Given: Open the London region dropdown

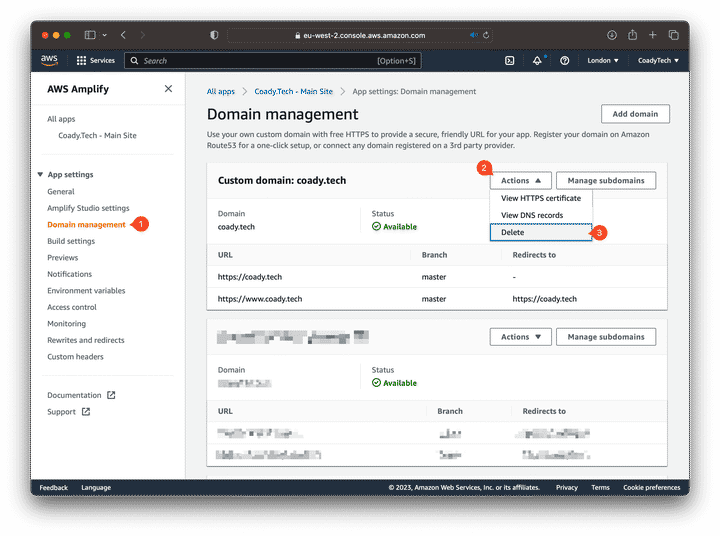Looking at the screenshot, I should pos(602,61).
